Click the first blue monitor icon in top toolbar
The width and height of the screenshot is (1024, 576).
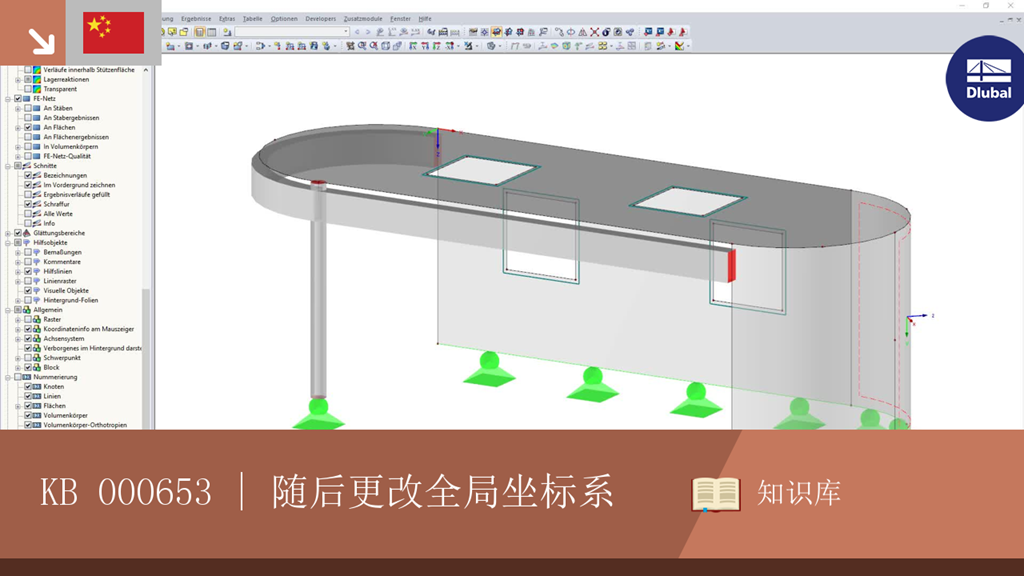pos(648,31)
